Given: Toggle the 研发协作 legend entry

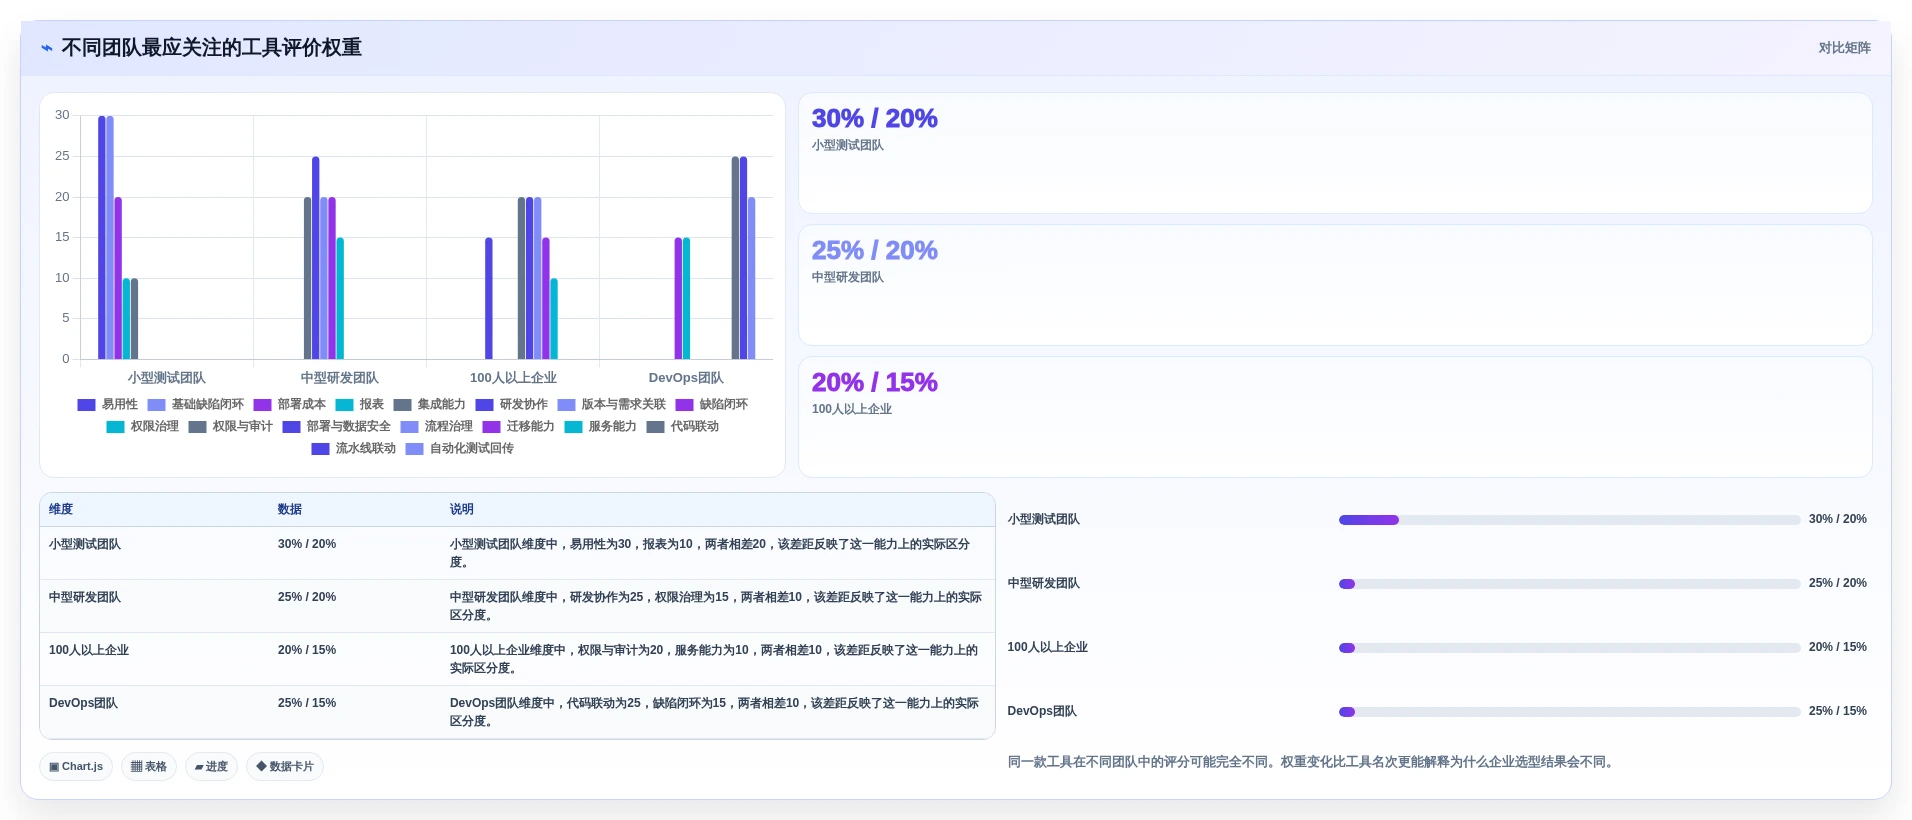Looking at the screenshot, I should (x=512, y=405).
